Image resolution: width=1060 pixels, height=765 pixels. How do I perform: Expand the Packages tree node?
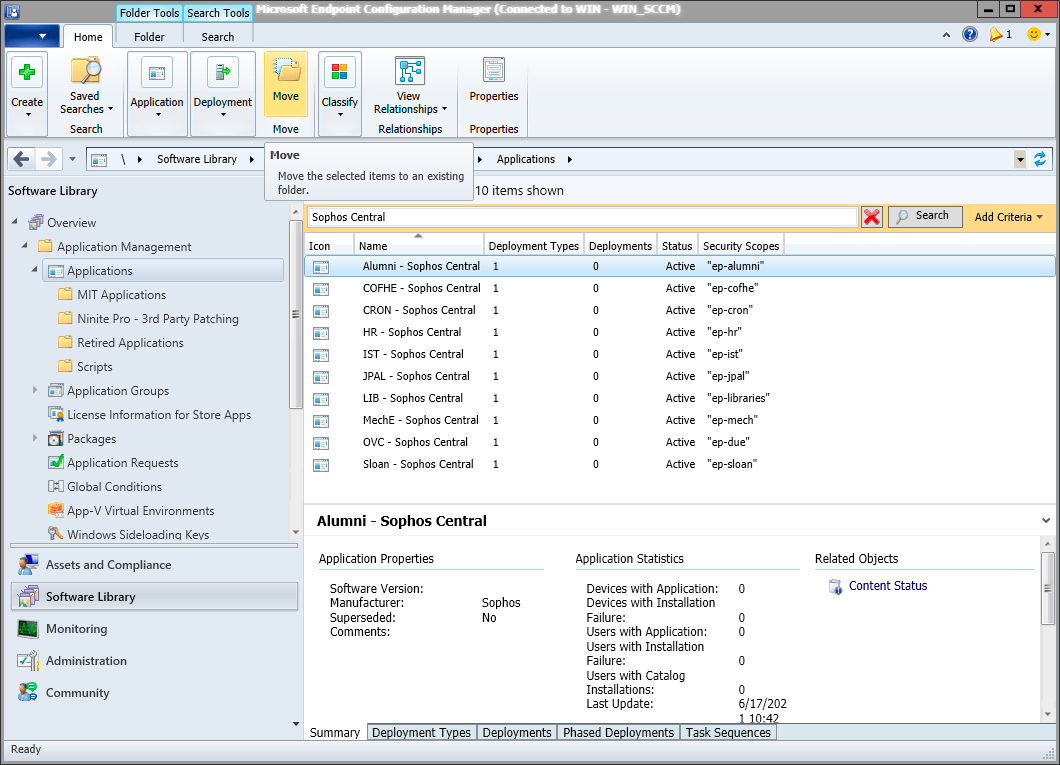(35, 438)
